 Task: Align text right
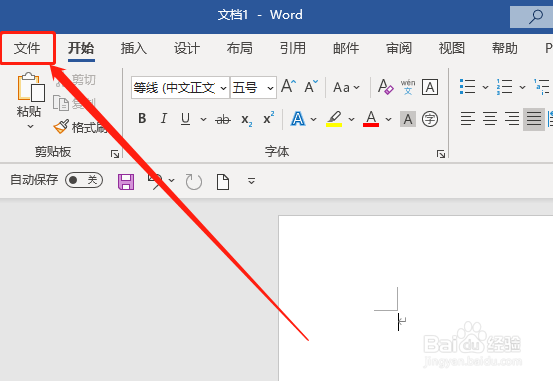(x=512, y=119)
